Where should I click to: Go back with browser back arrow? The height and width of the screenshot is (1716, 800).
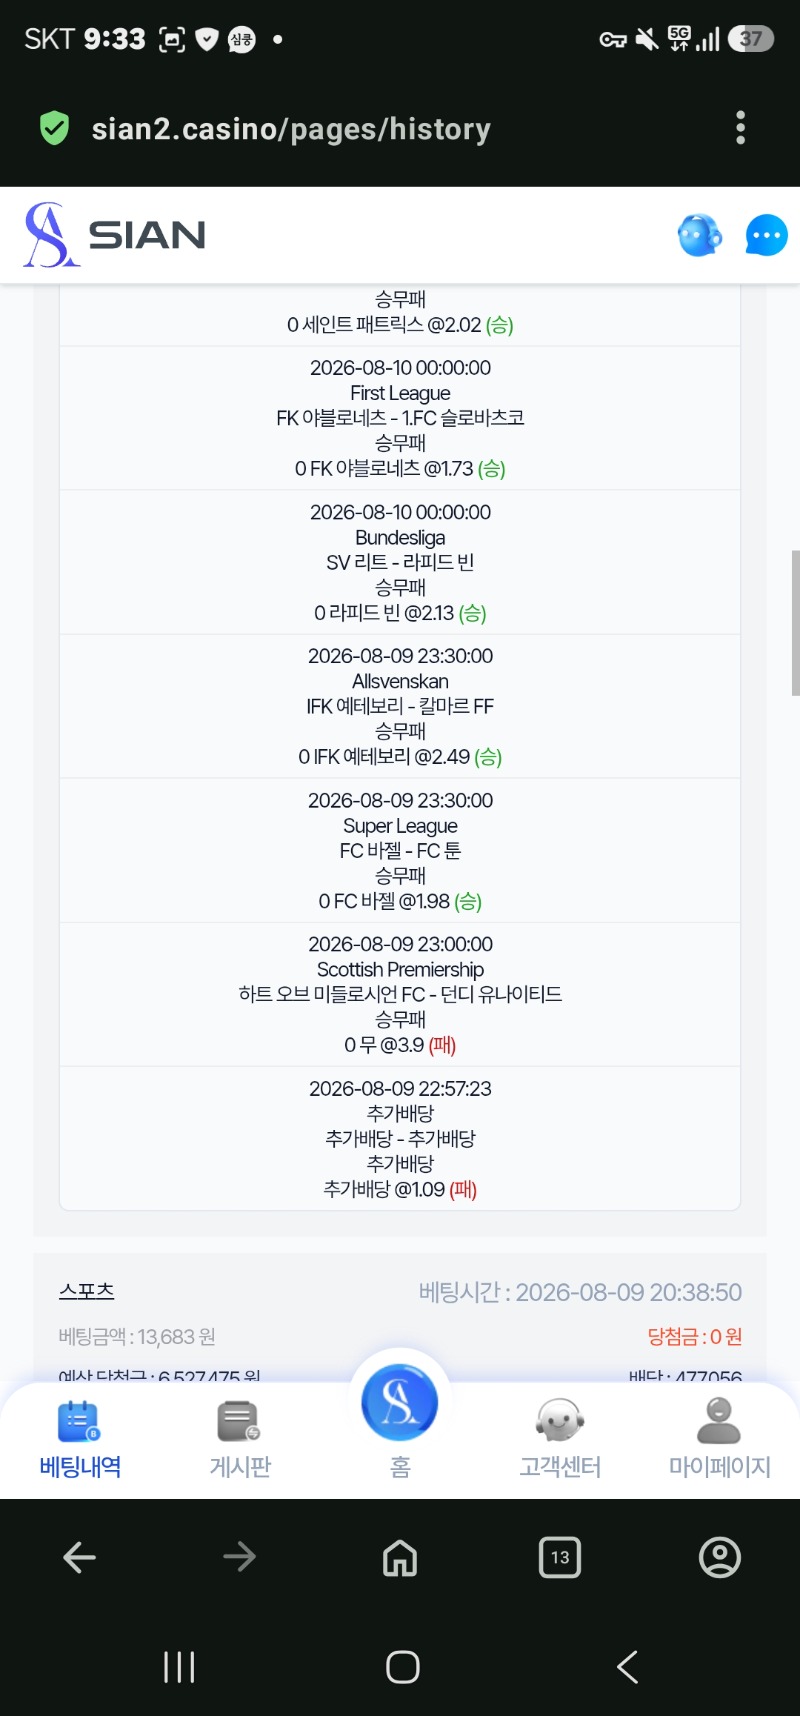(x=80, y=1557)
